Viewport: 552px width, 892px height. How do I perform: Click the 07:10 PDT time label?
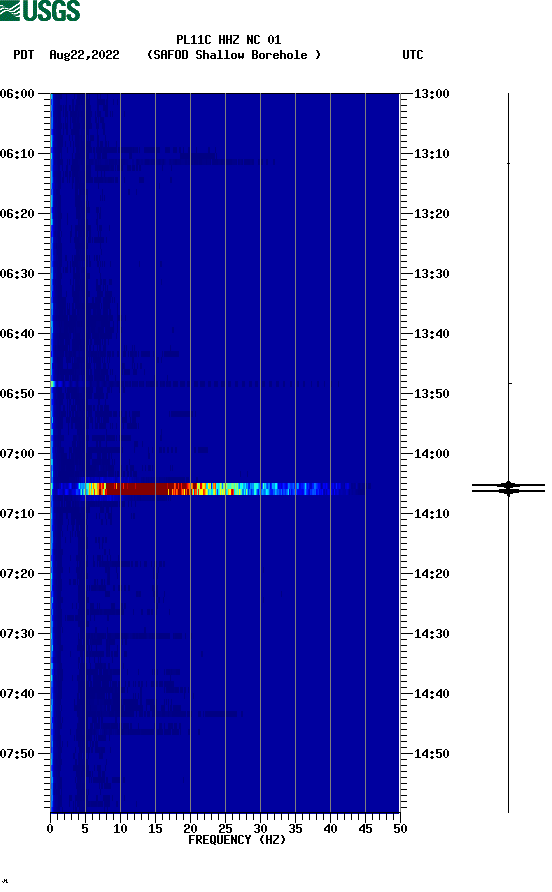[x=18, y=514]
